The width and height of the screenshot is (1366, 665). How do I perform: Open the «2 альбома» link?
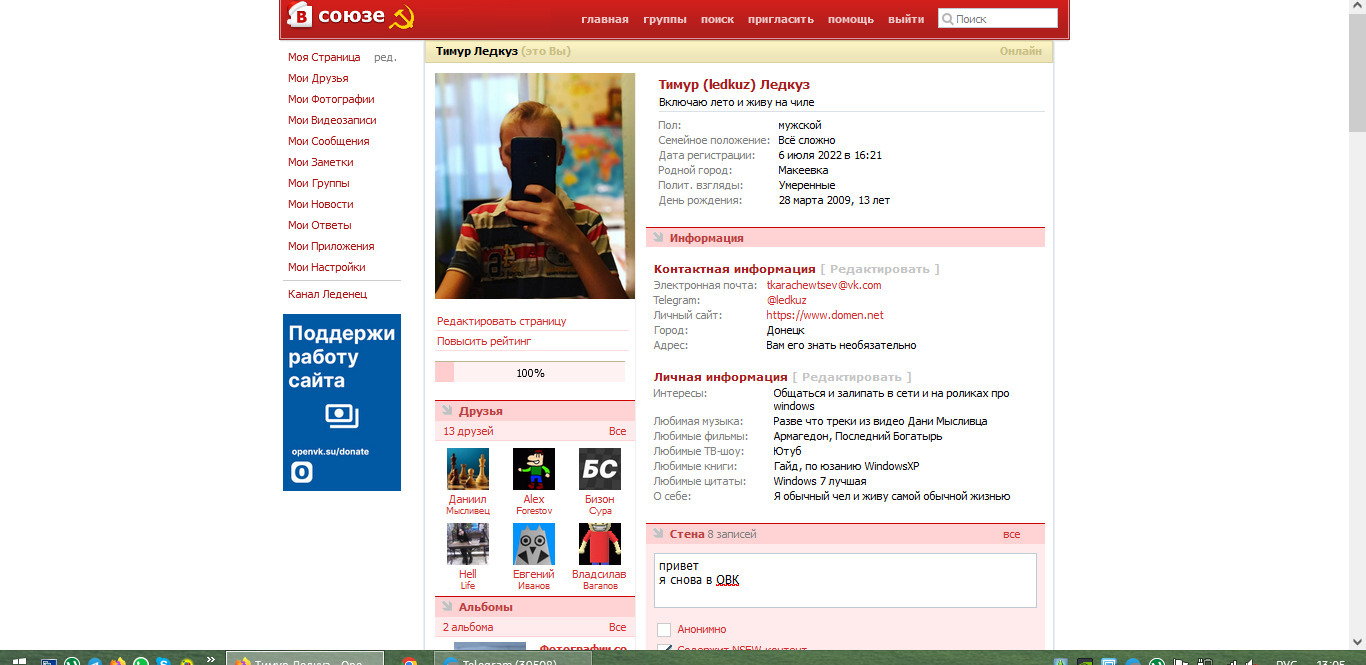[468, 627]
